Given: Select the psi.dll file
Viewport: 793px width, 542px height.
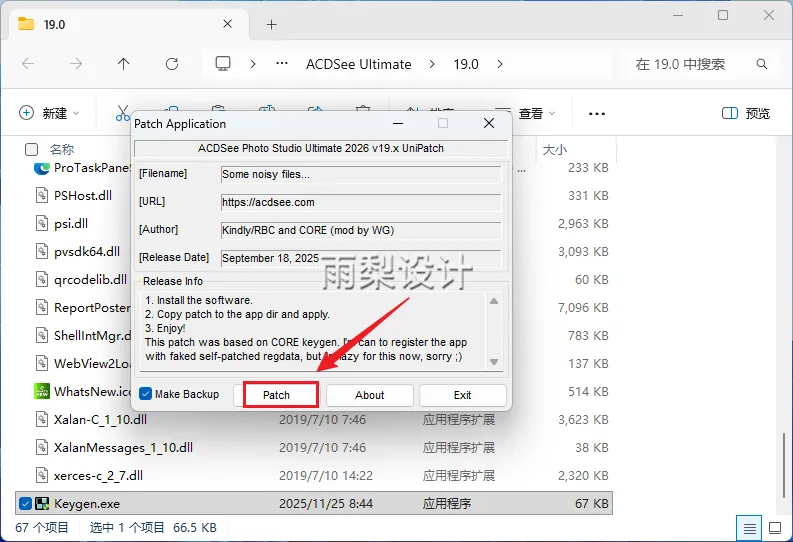Looking at the screenshot, I should pos(71,223).
